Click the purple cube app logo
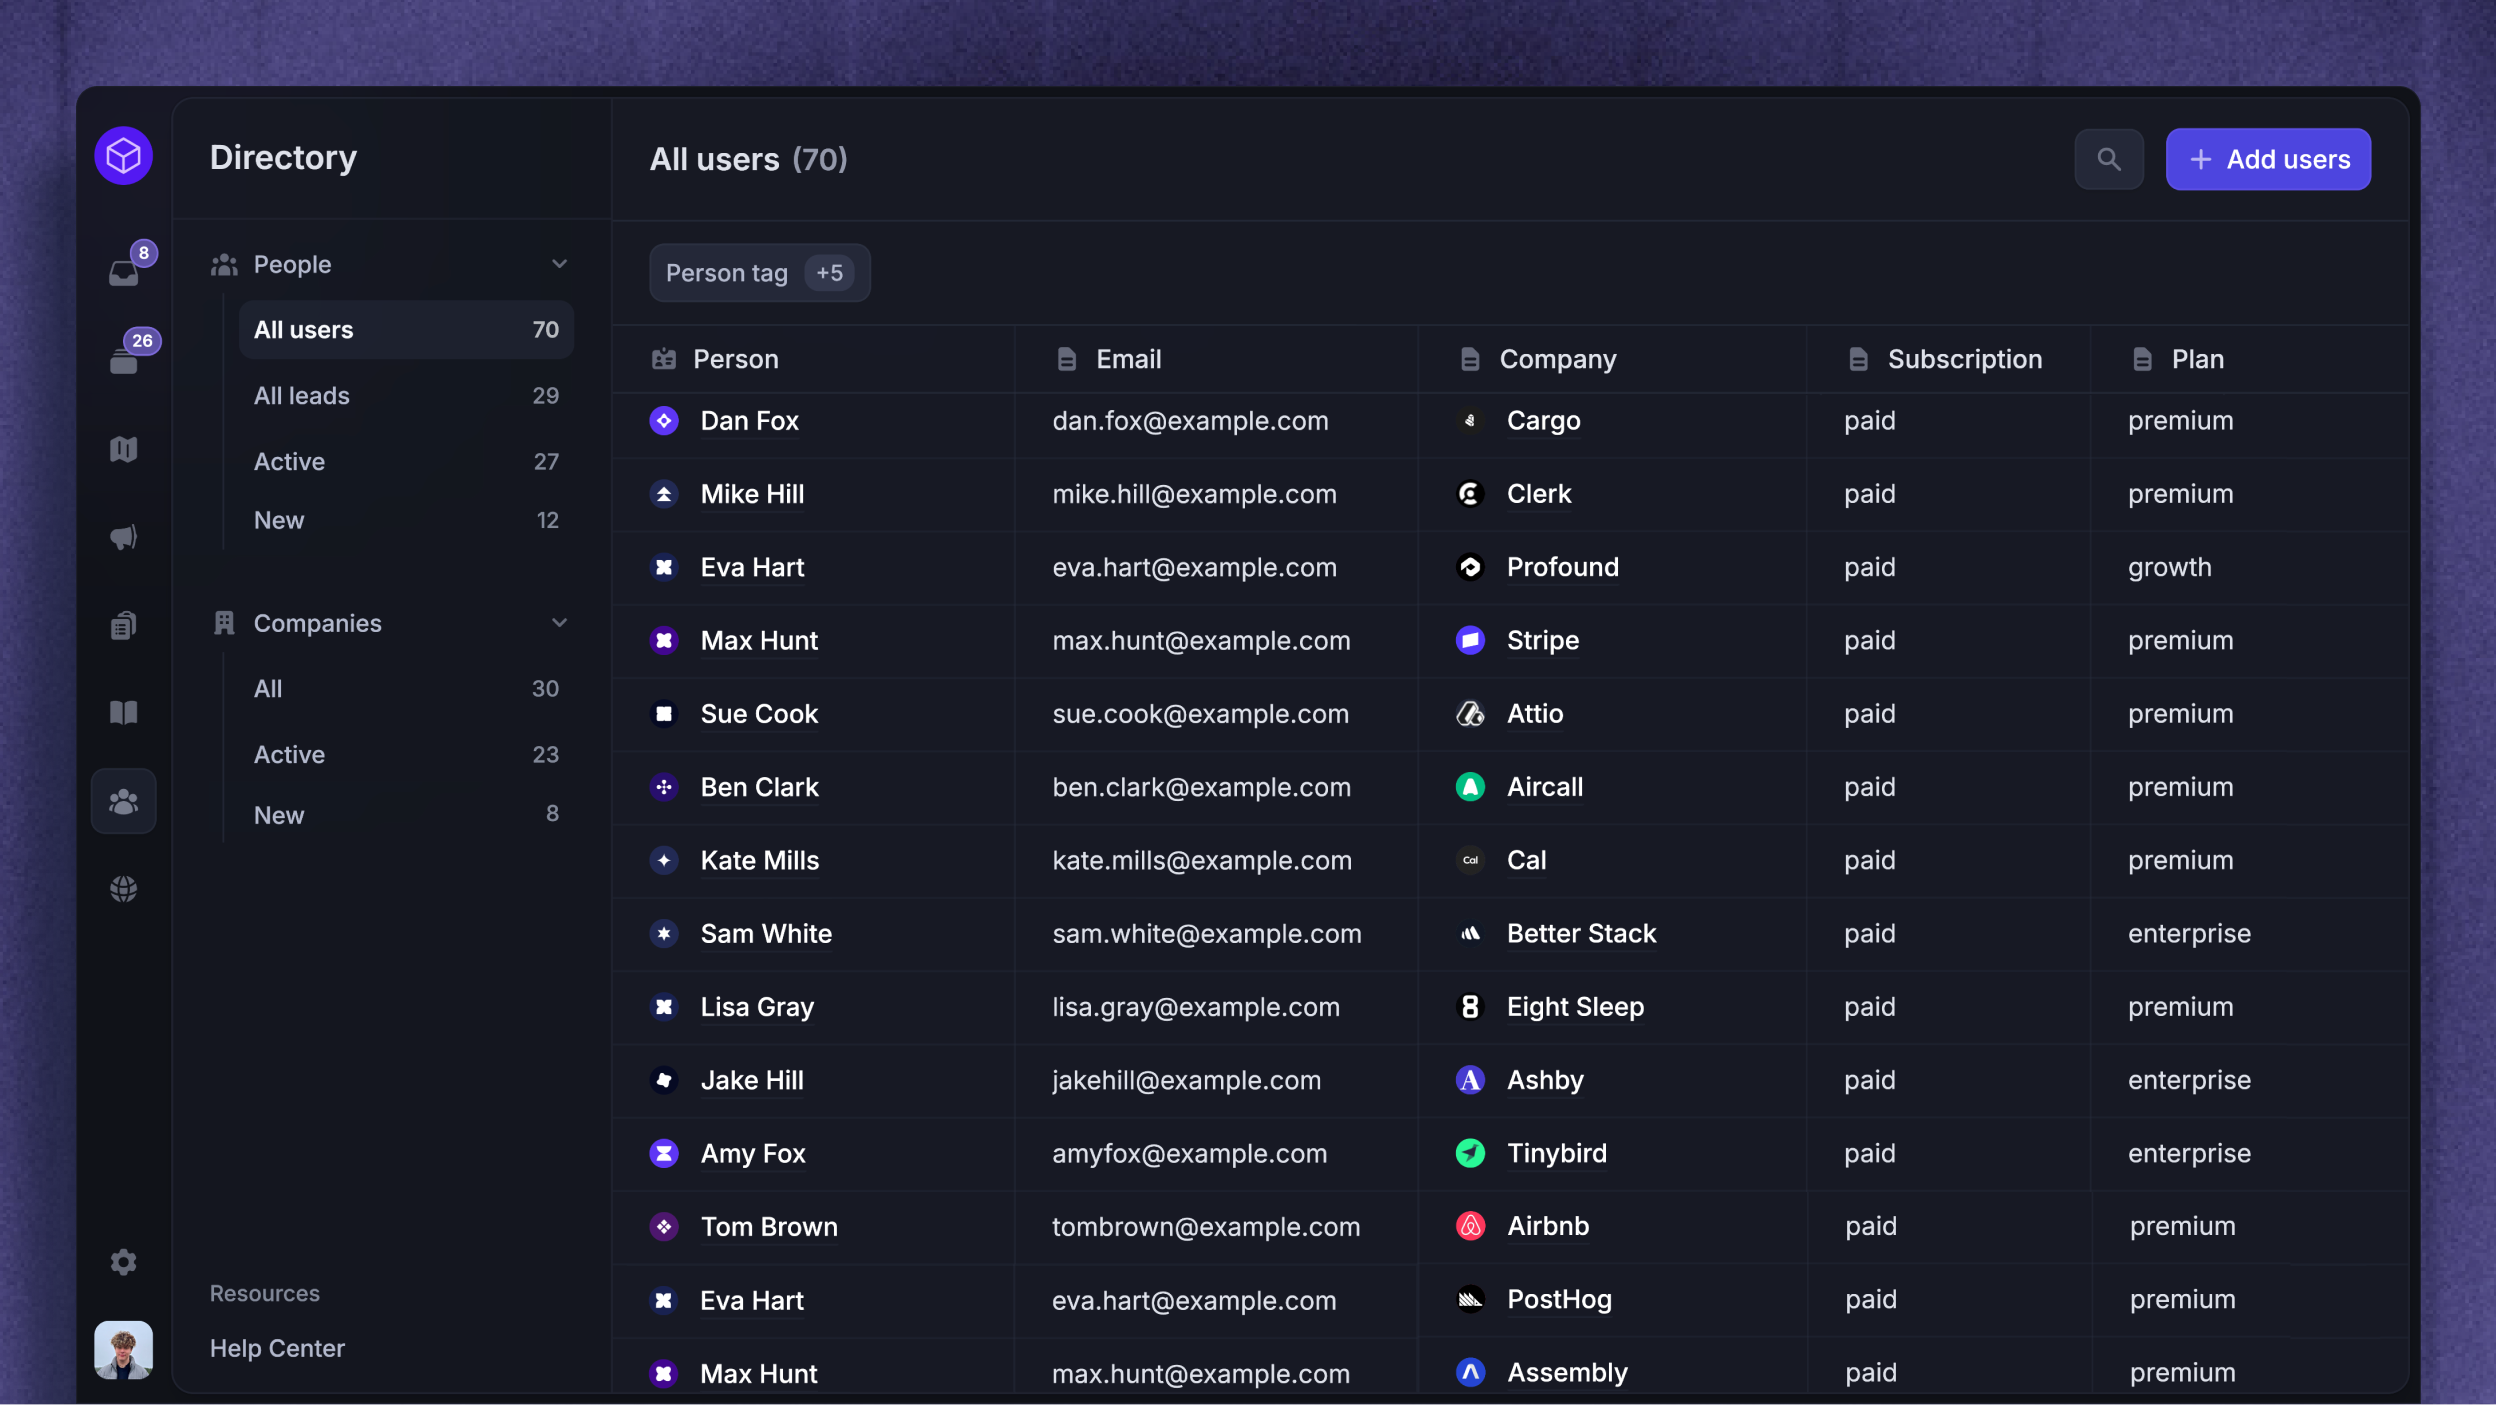The width and height of the screenshot is (2496, 1405). click(124, 156)
